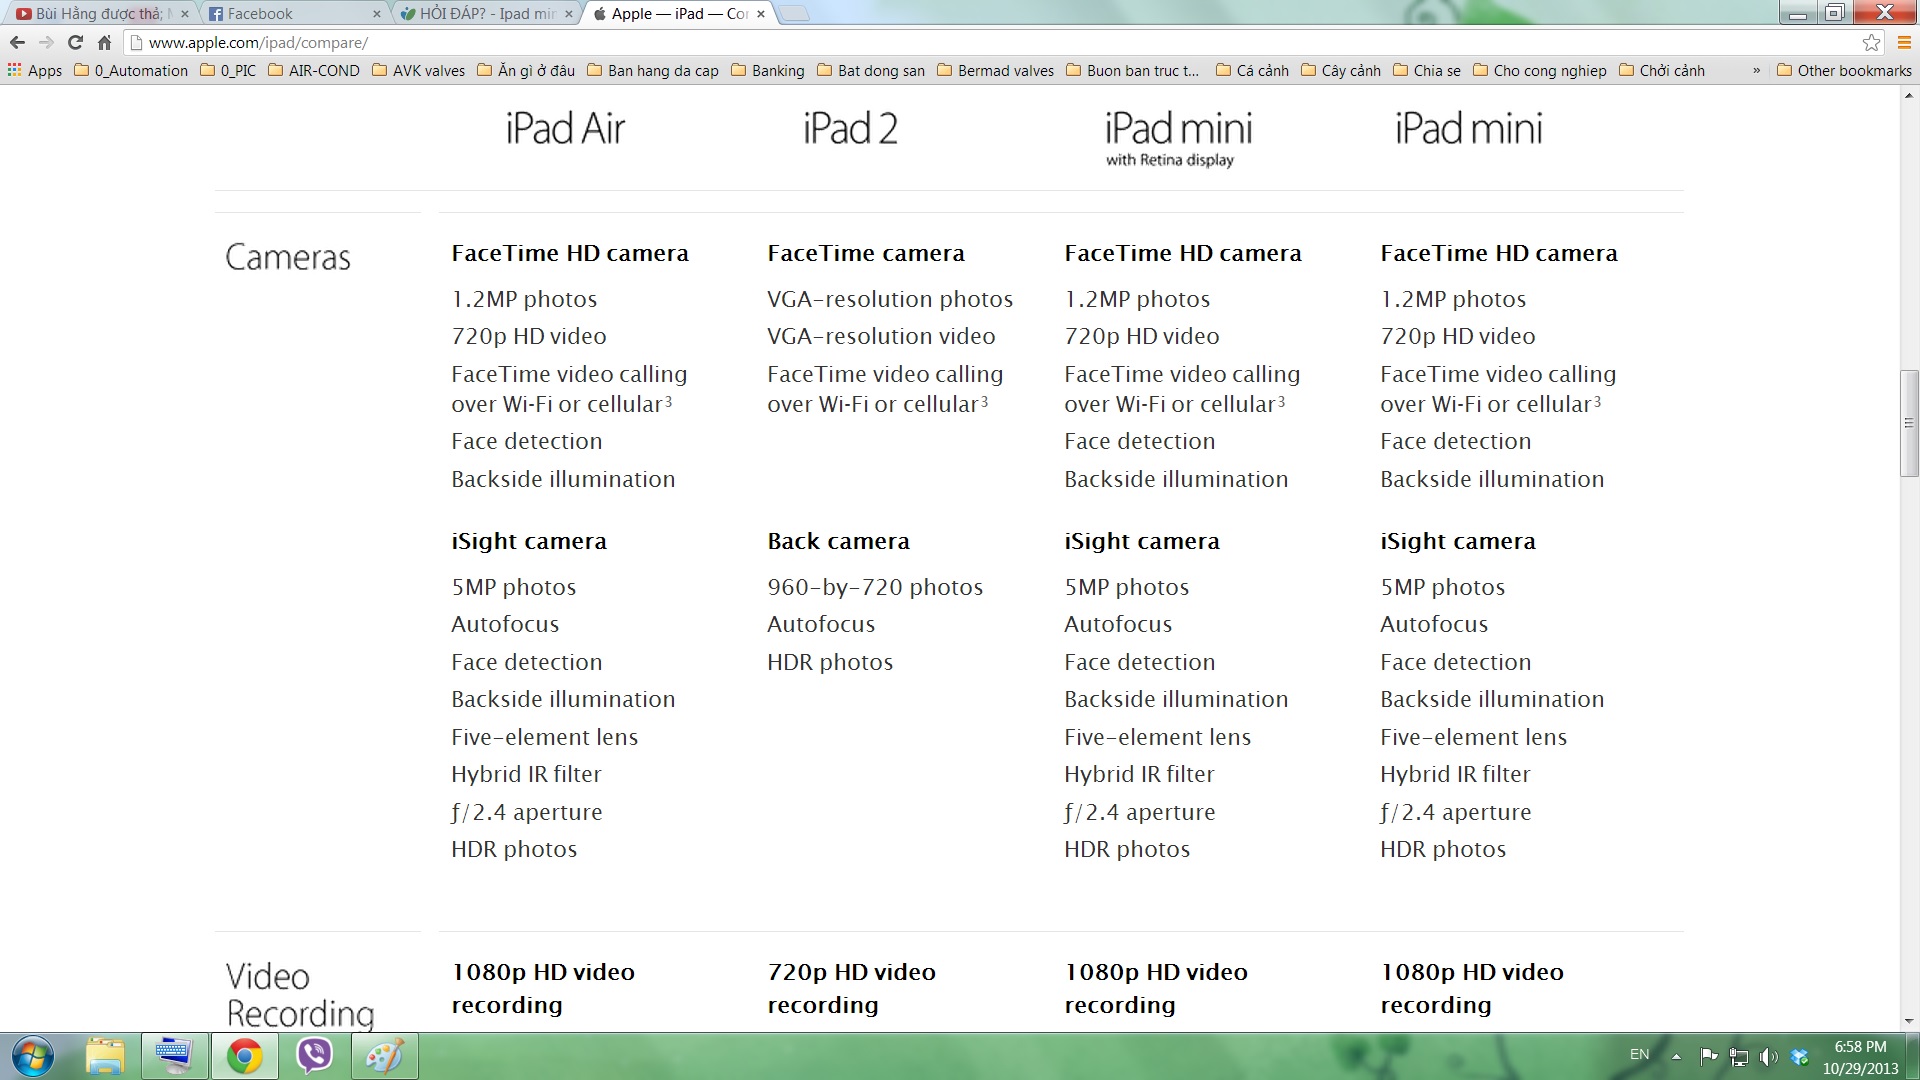The width and height of the screenshot is (1920, 1080).
Task: Close the Facebook tab
Action: (377, 14)
